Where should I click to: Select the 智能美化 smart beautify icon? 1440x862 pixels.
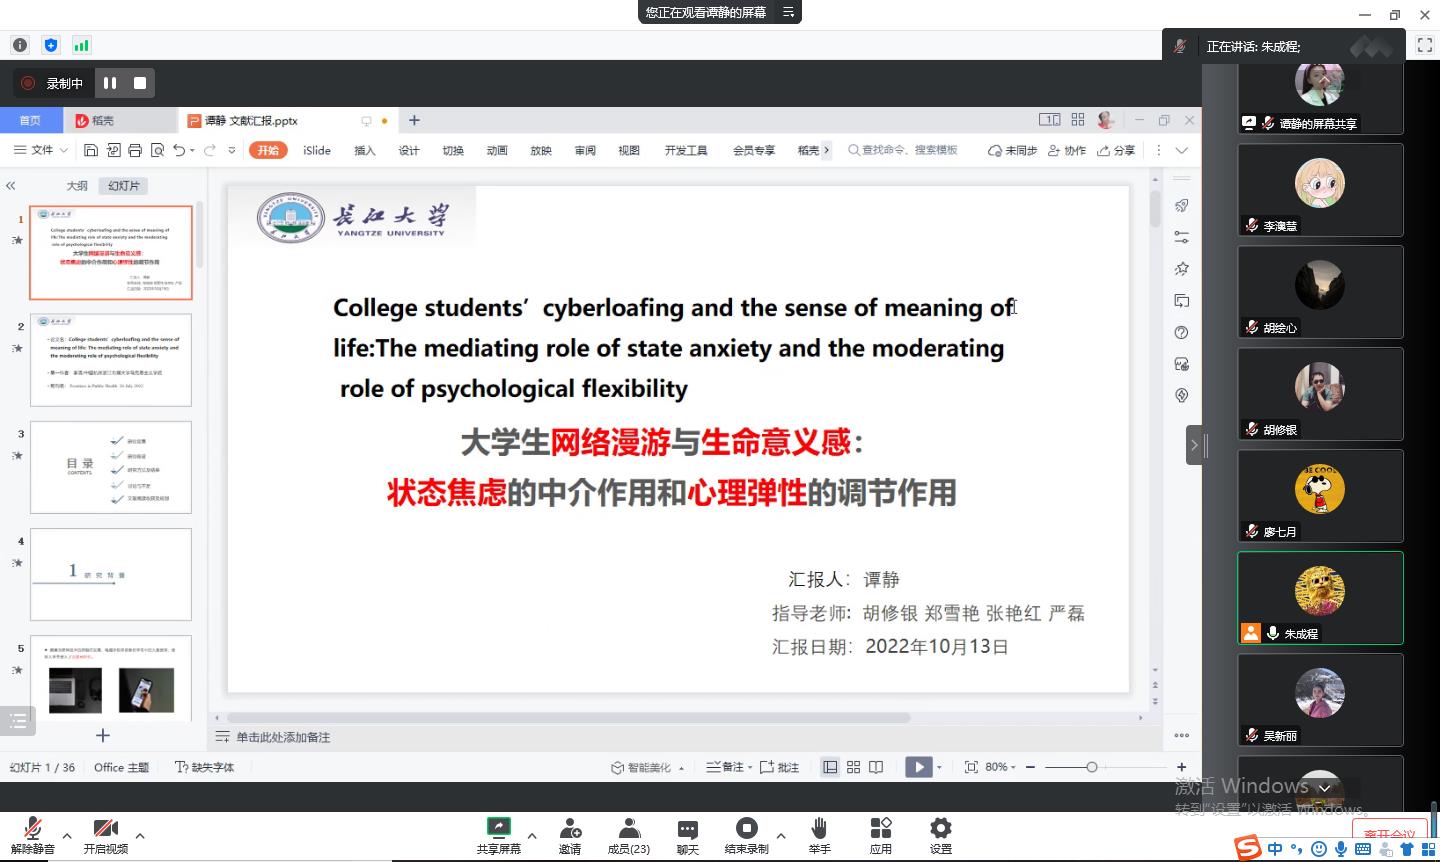click(616, 767)
